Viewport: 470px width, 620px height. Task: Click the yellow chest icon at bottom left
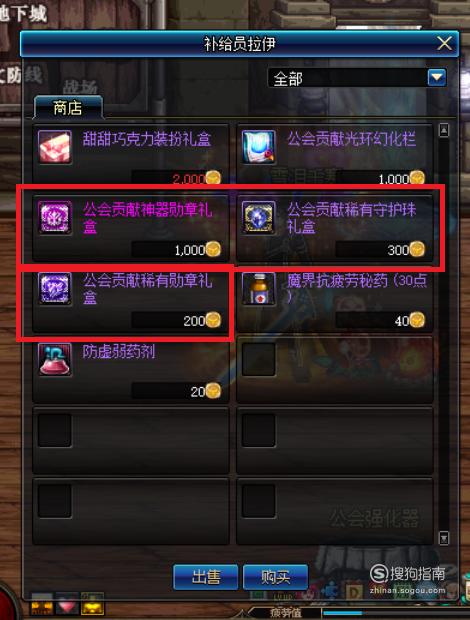92,604
